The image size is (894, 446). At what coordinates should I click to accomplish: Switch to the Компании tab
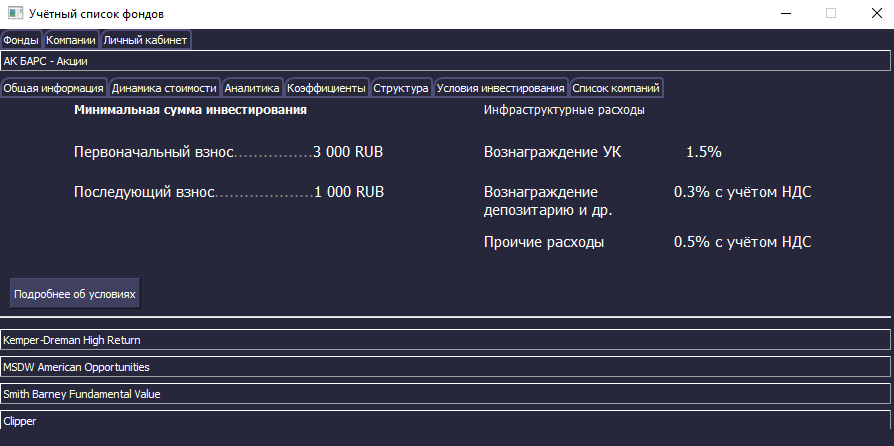[71, 40]
